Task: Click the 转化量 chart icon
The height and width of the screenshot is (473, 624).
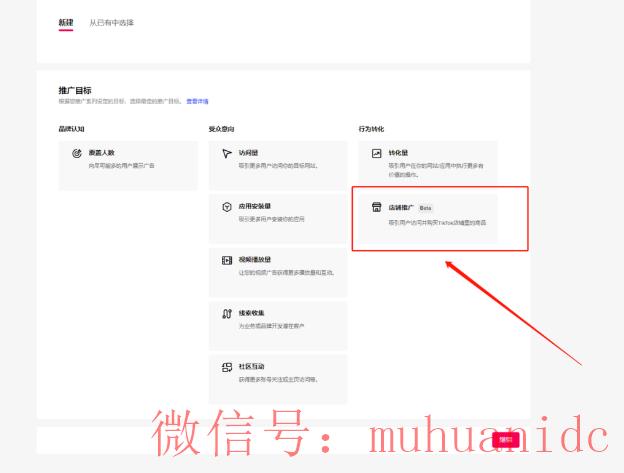Action: [376, 153]
